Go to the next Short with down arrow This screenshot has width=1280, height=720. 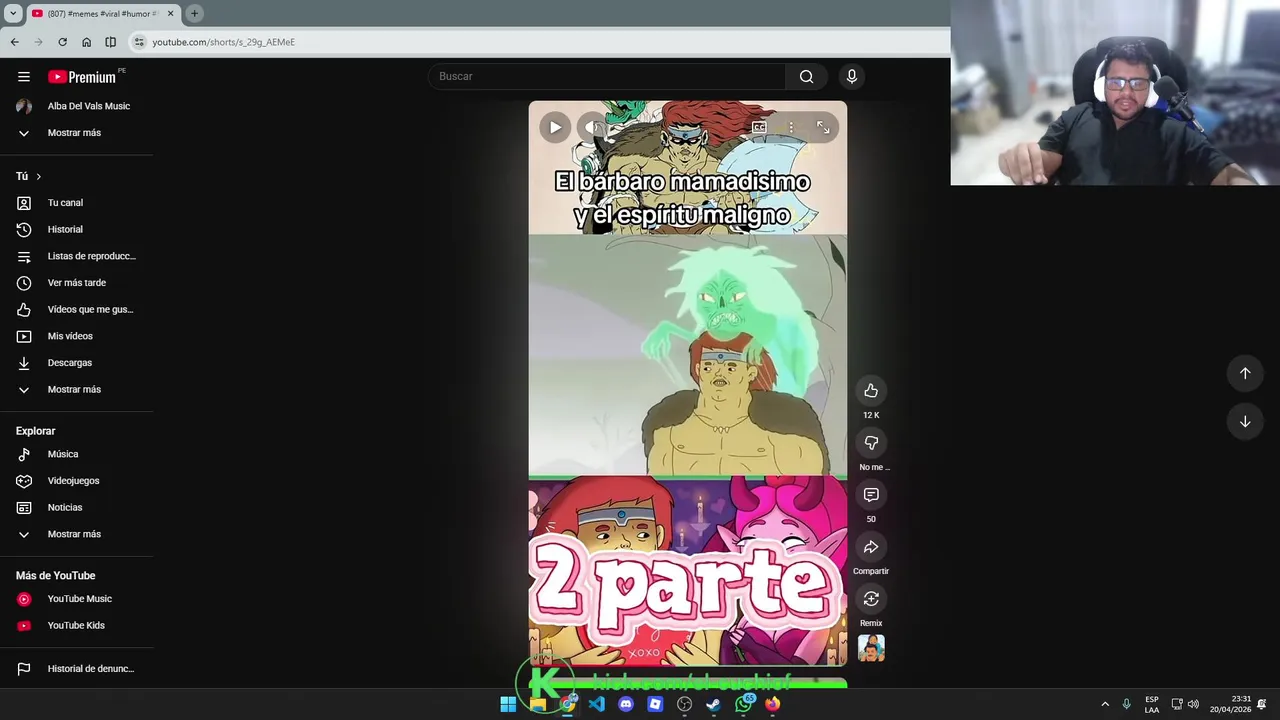pyautogui.click(x=1245, y=422)
